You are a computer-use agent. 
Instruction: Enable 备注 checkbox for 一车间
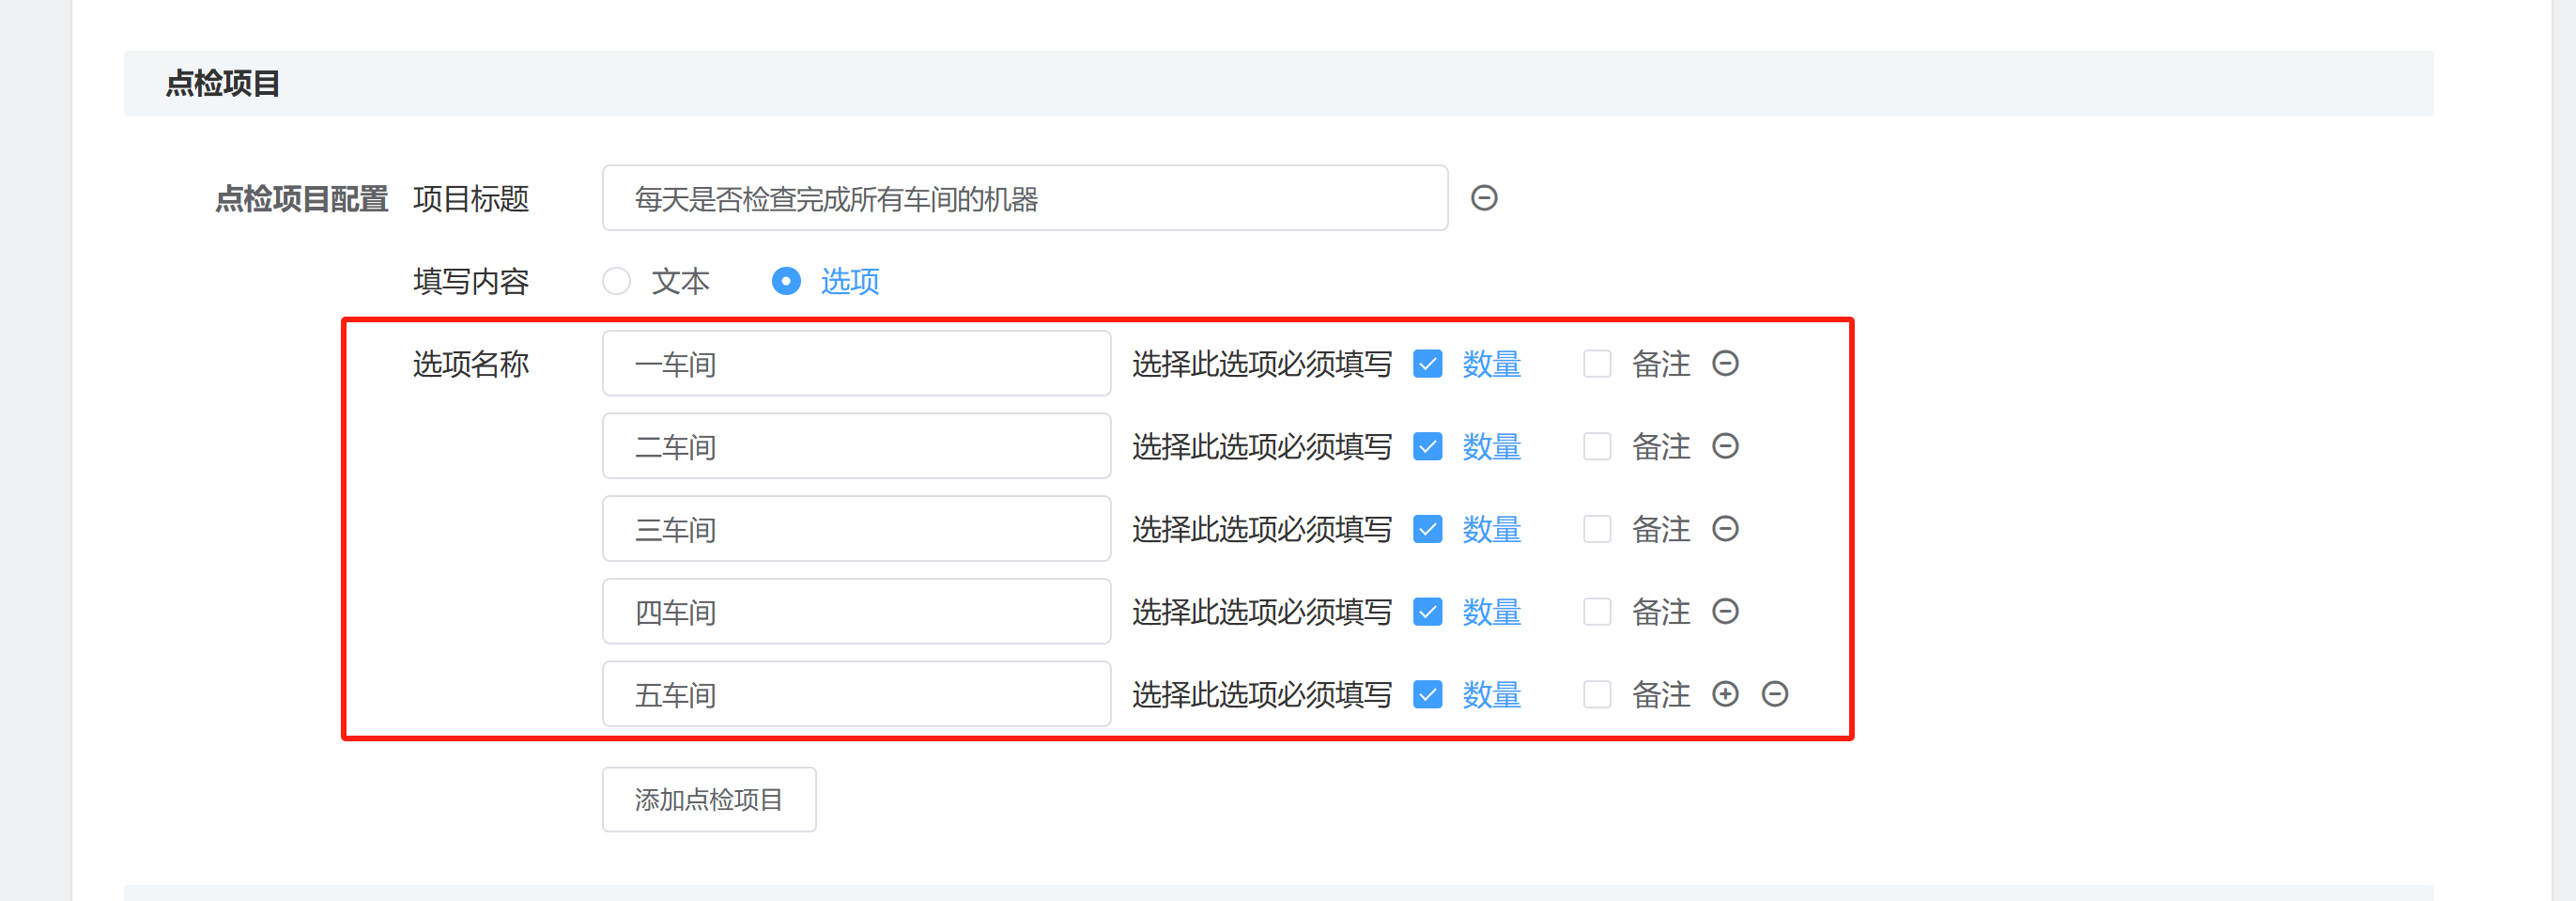coord(1597,364)
